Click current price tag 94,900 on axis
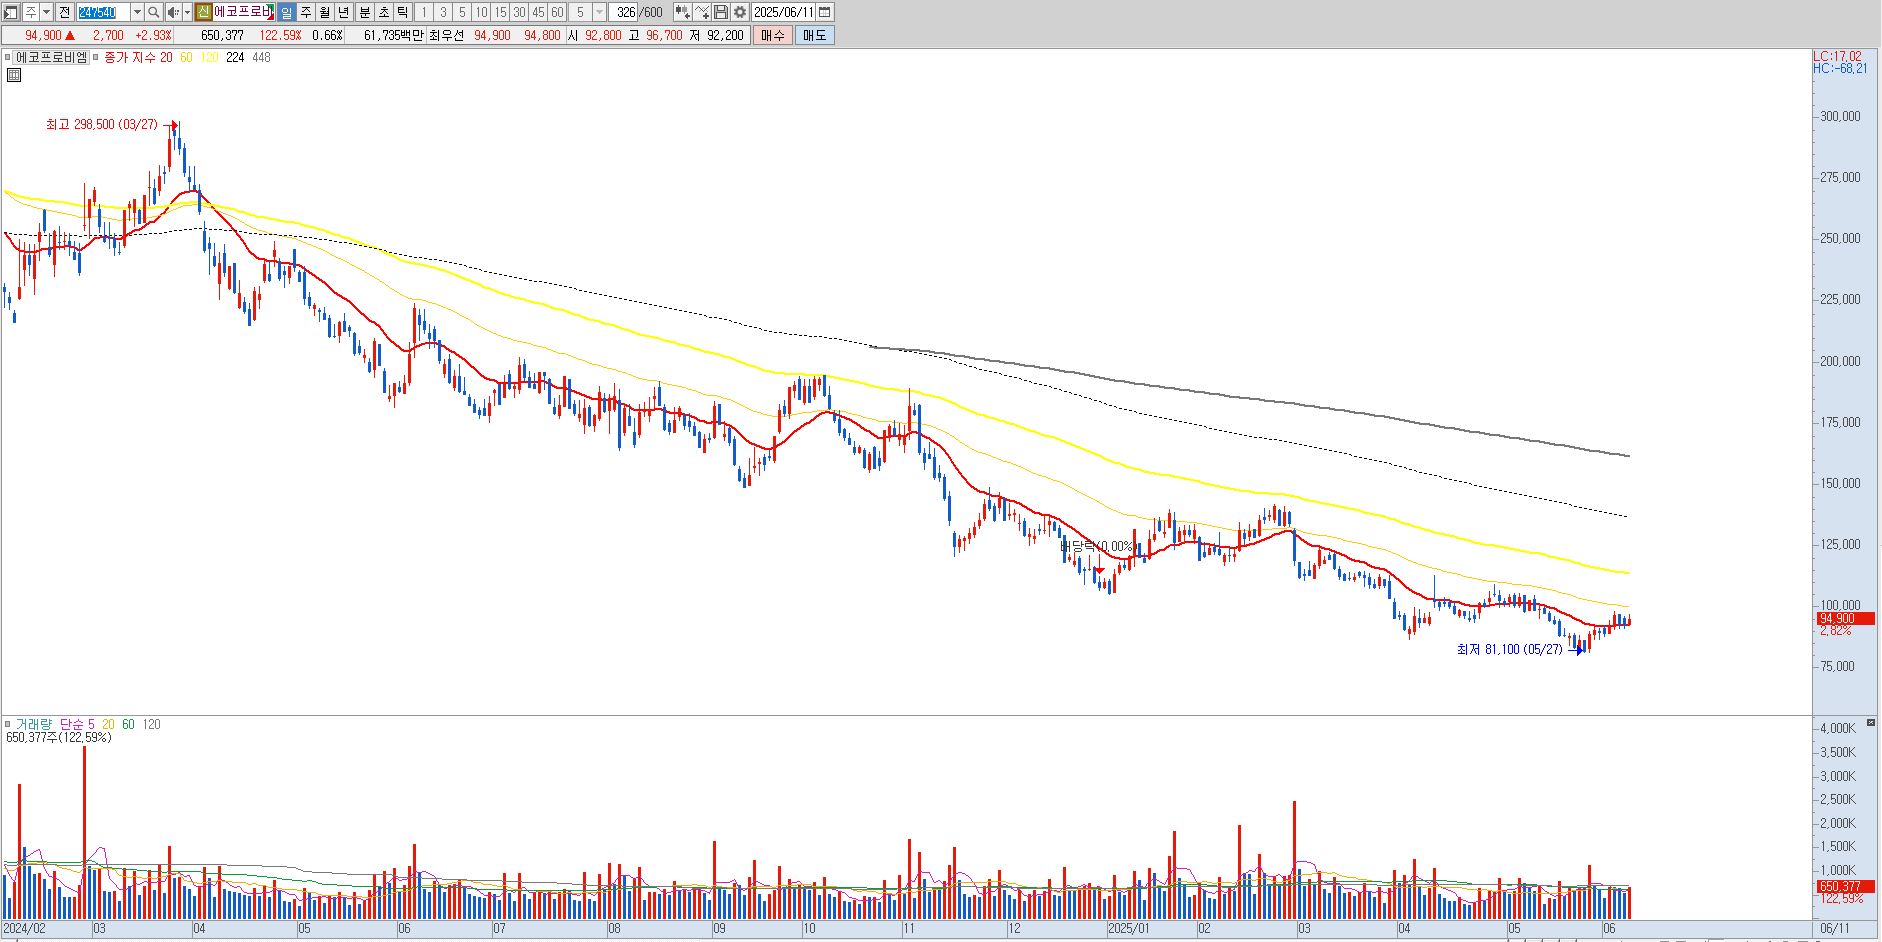 [1844, 619]
